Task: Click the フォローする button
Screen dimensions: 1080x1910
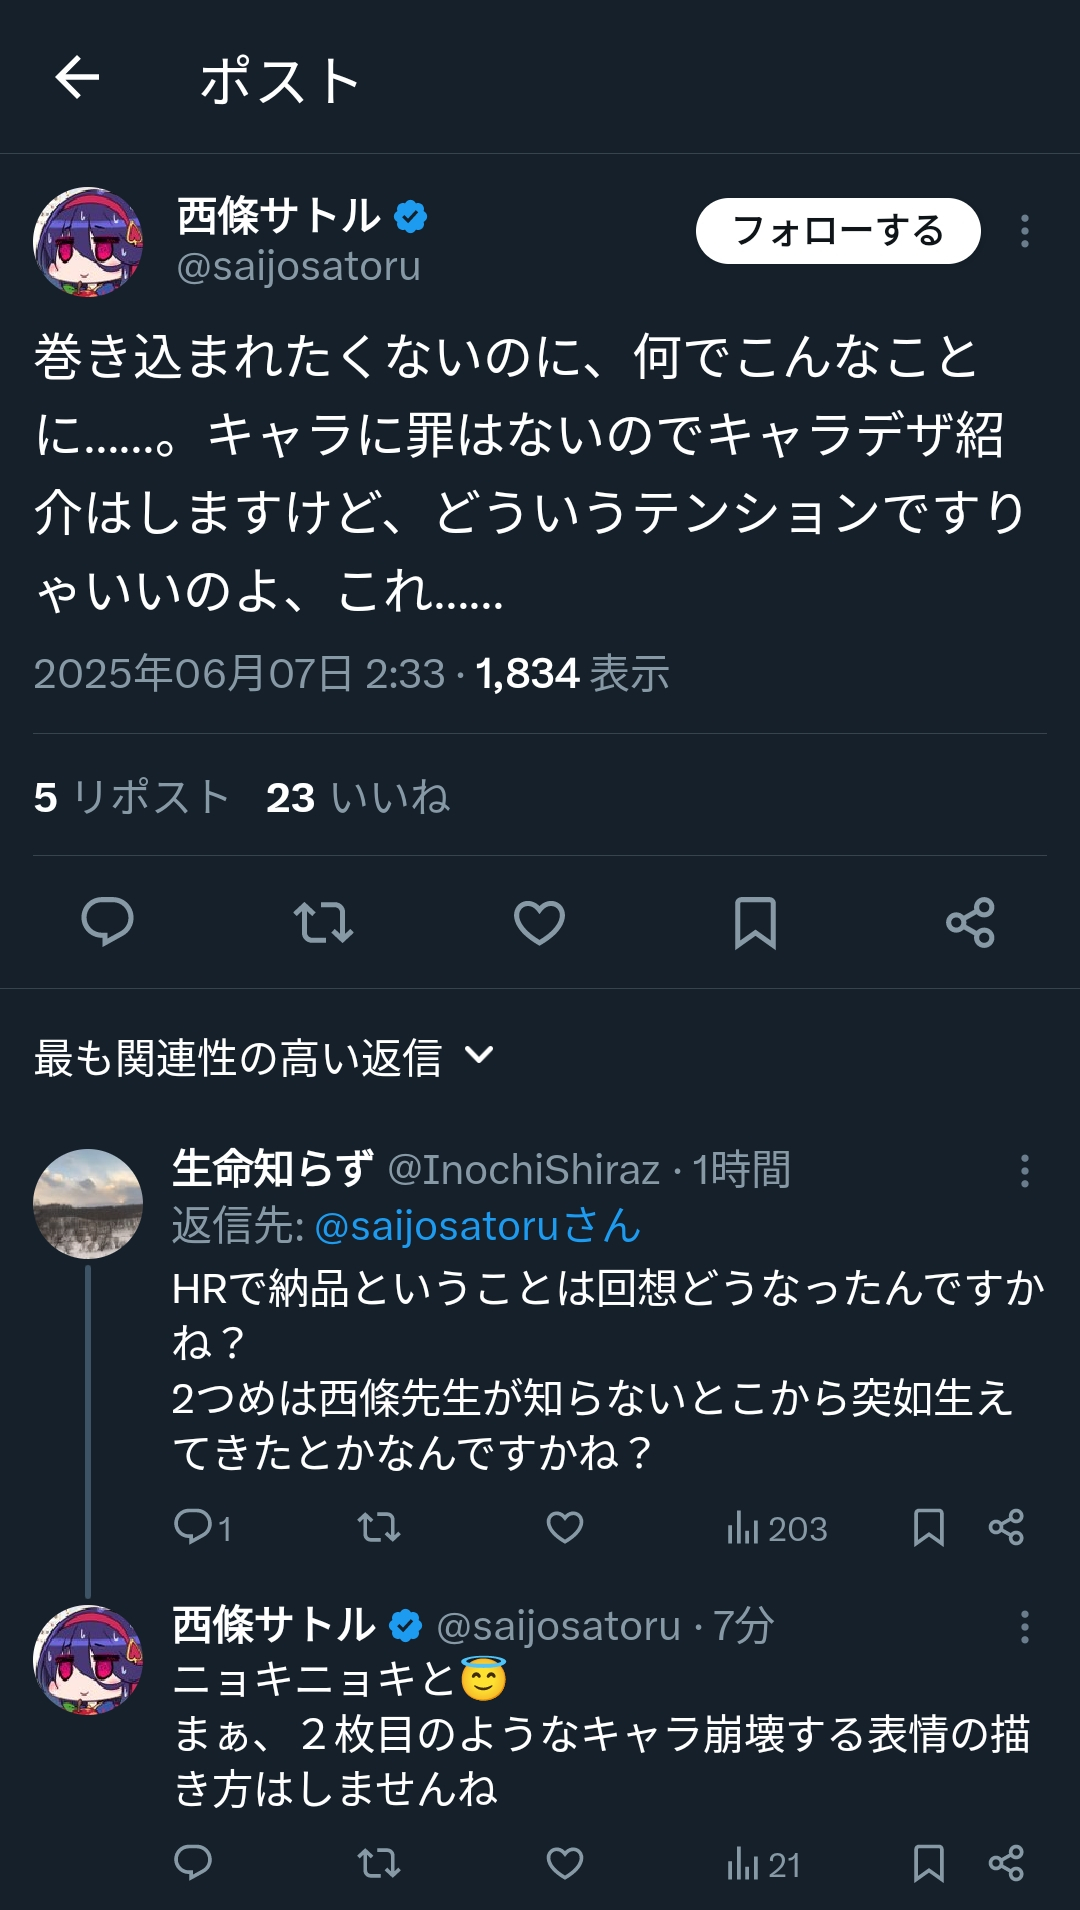Action: [838, 231]
